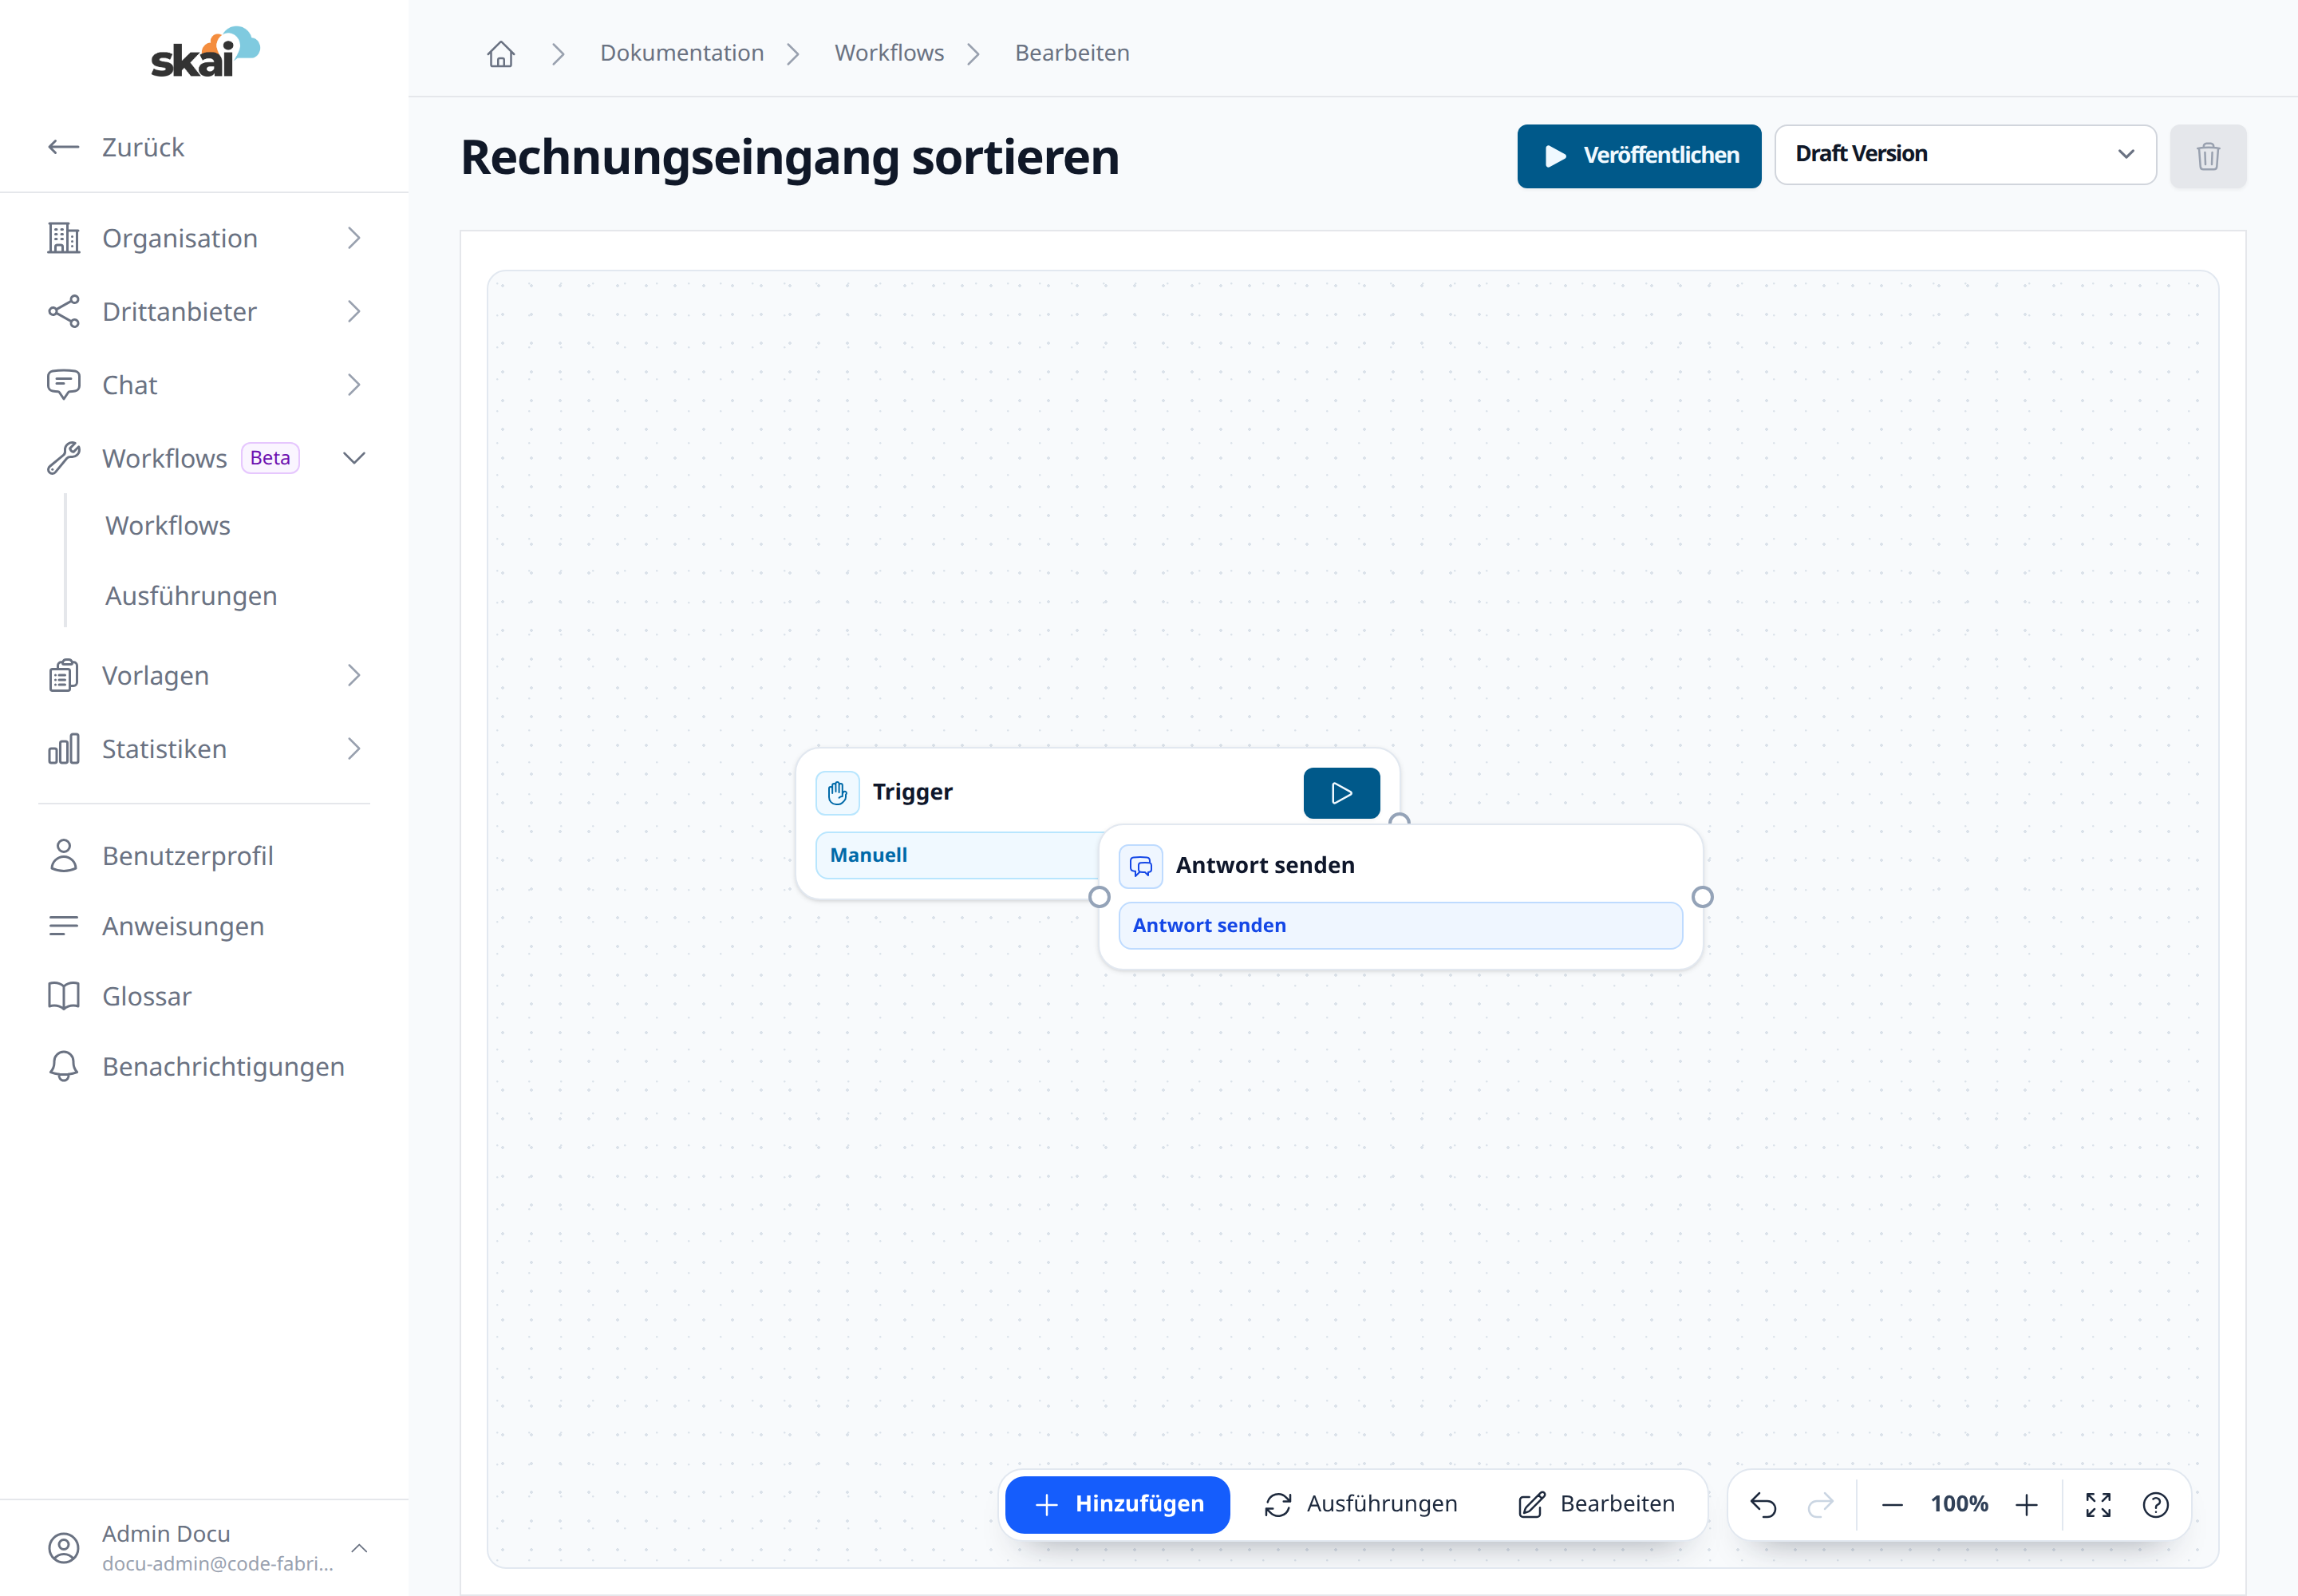2298x1596 pixels.
Task: Click the Antwort senden node chat icon
Action: 1140,866
